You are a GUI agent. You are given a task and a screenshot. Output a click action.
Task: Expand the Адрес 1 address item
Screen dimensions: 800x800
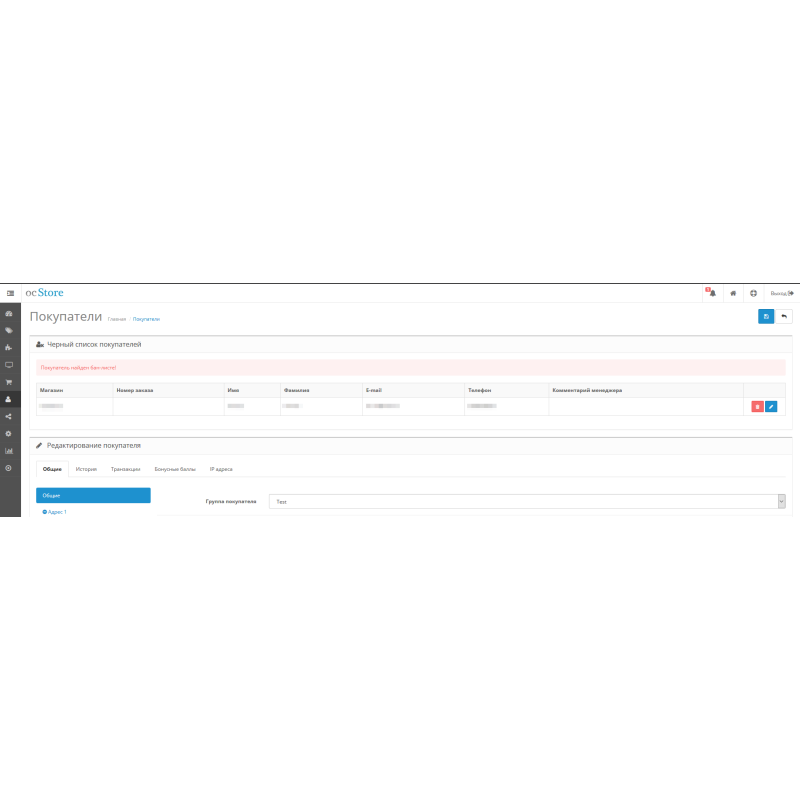(x=55, y=512)
